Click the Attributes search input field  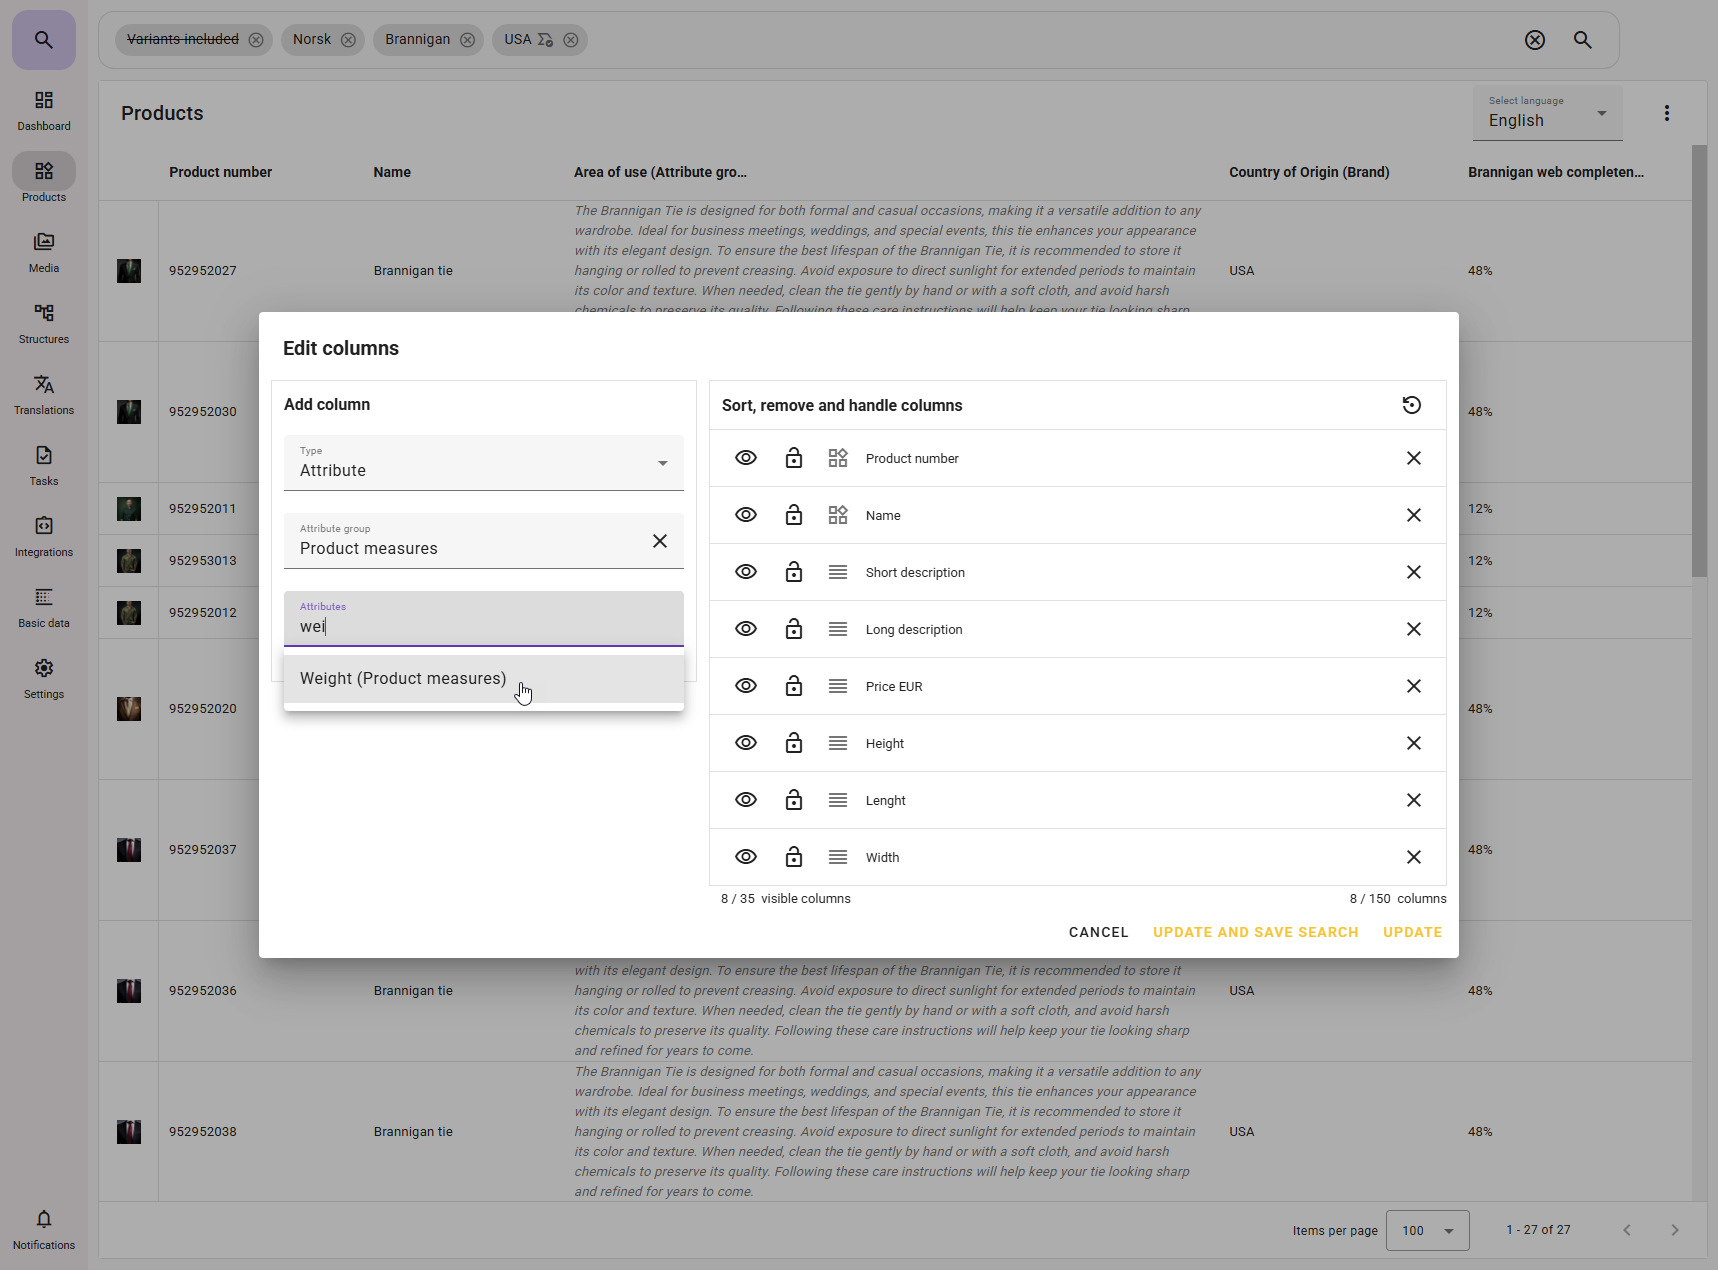coord(483,626)
